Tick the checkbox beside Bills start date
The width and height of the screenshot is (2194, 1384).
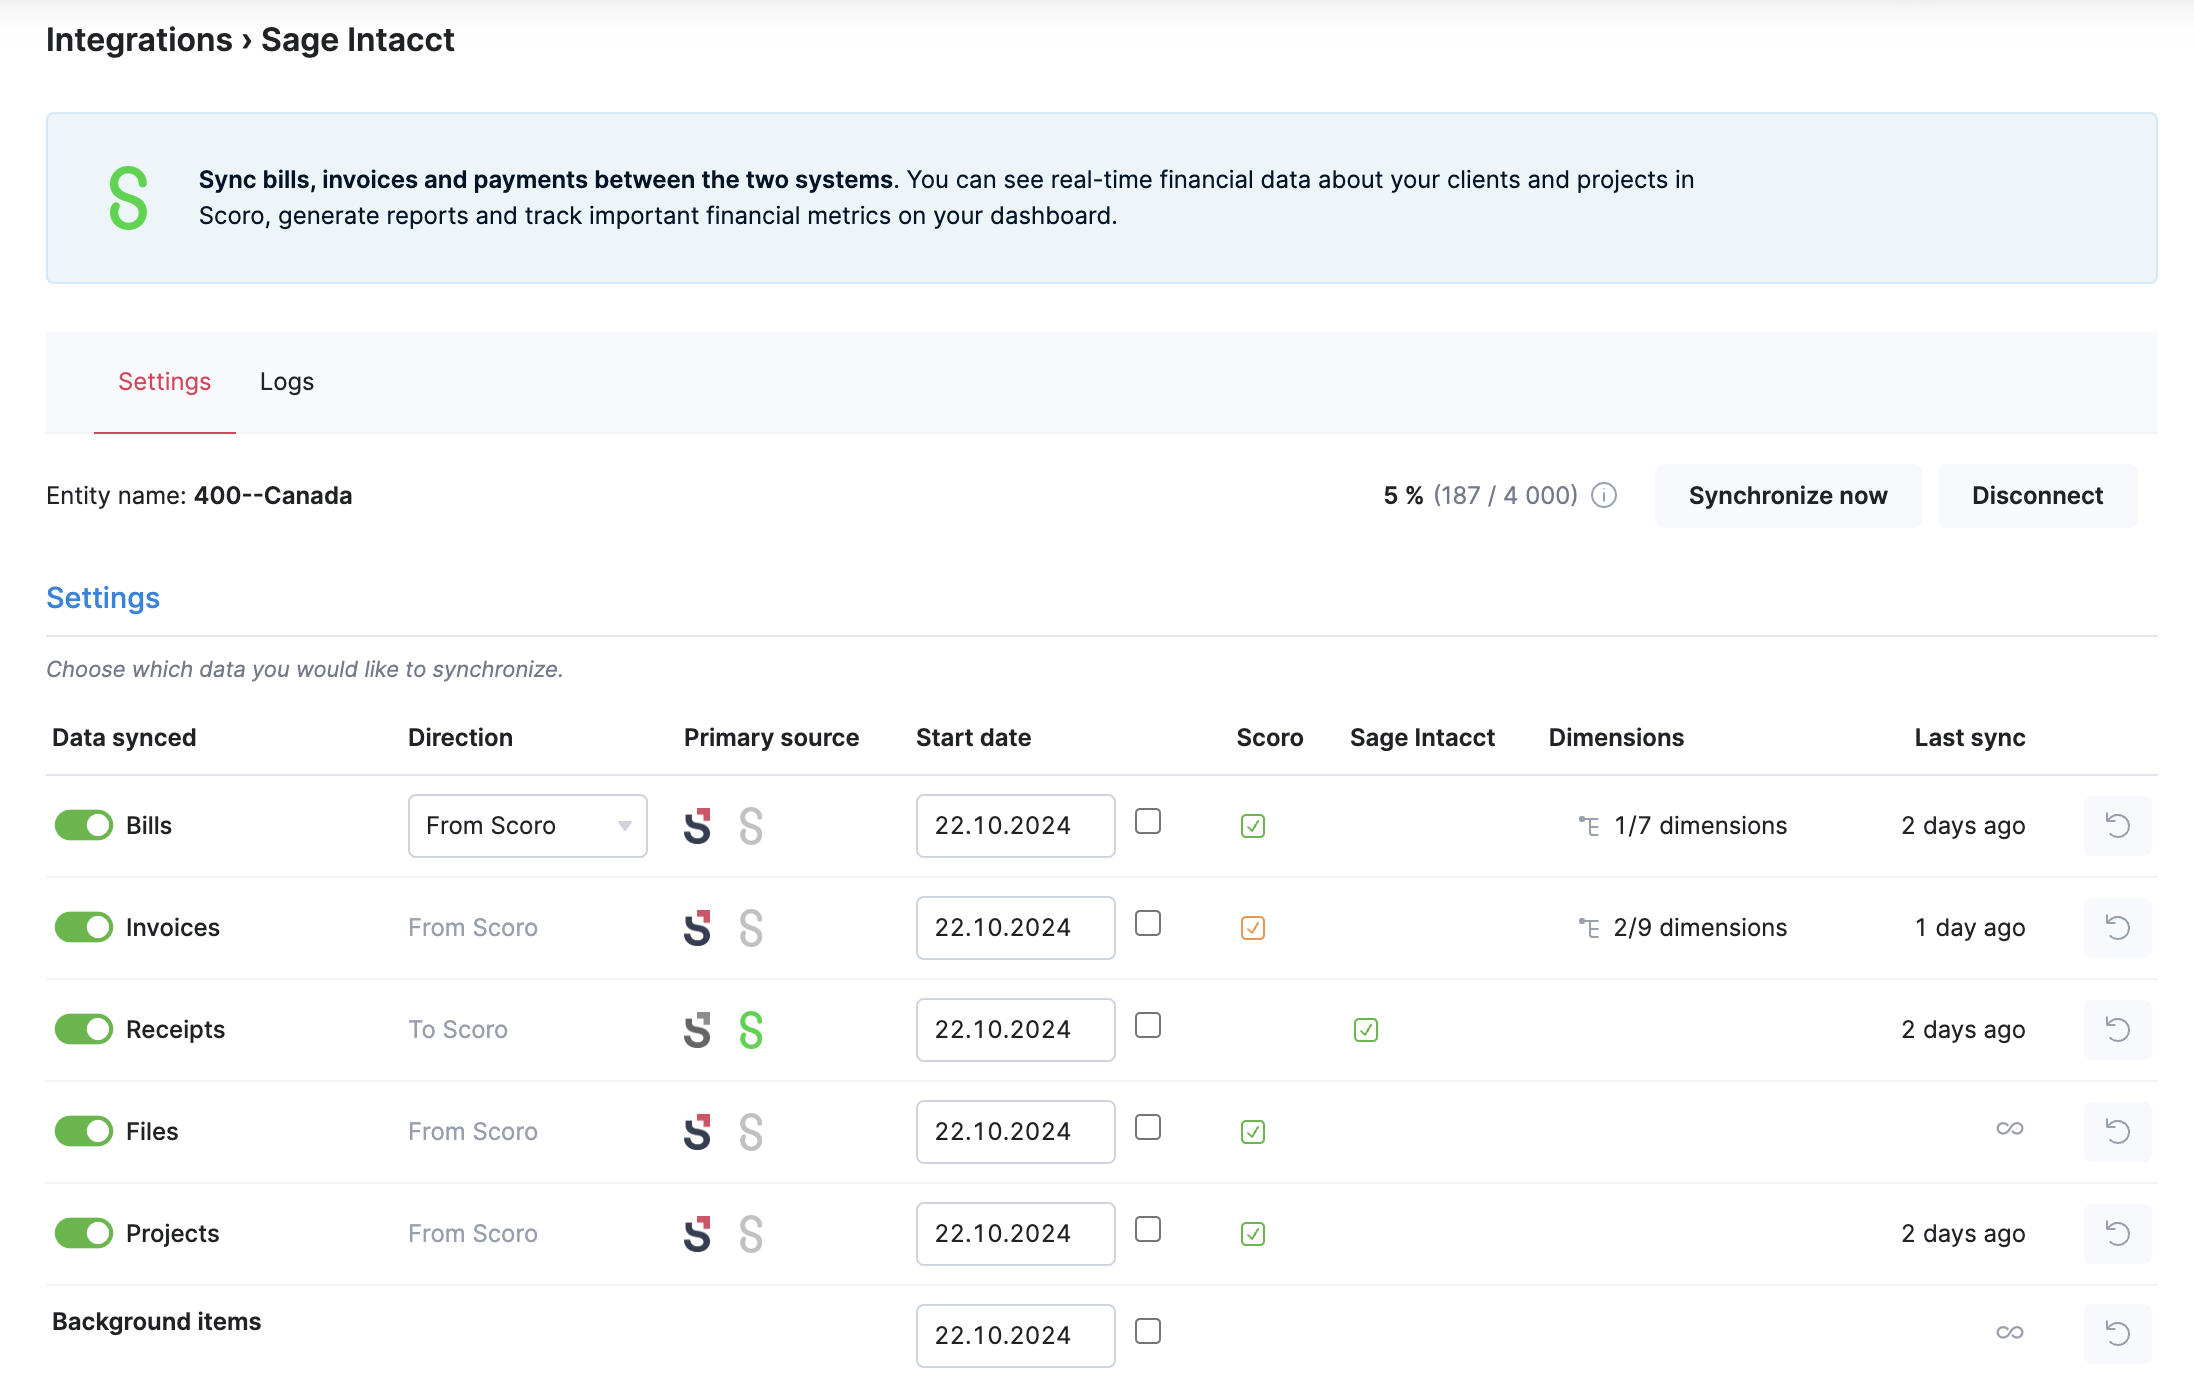click(1148, 822)
